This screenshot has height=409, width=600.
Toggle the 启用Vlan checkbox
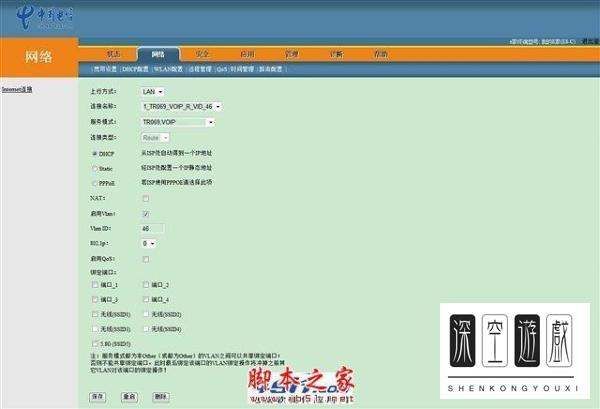[146, 213]
